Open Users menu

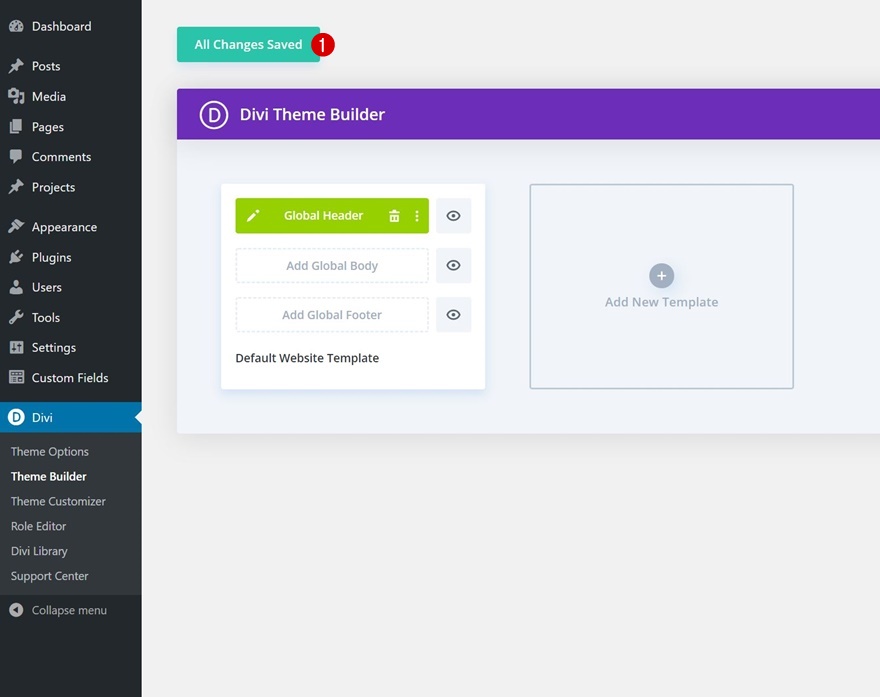point(71,287)
